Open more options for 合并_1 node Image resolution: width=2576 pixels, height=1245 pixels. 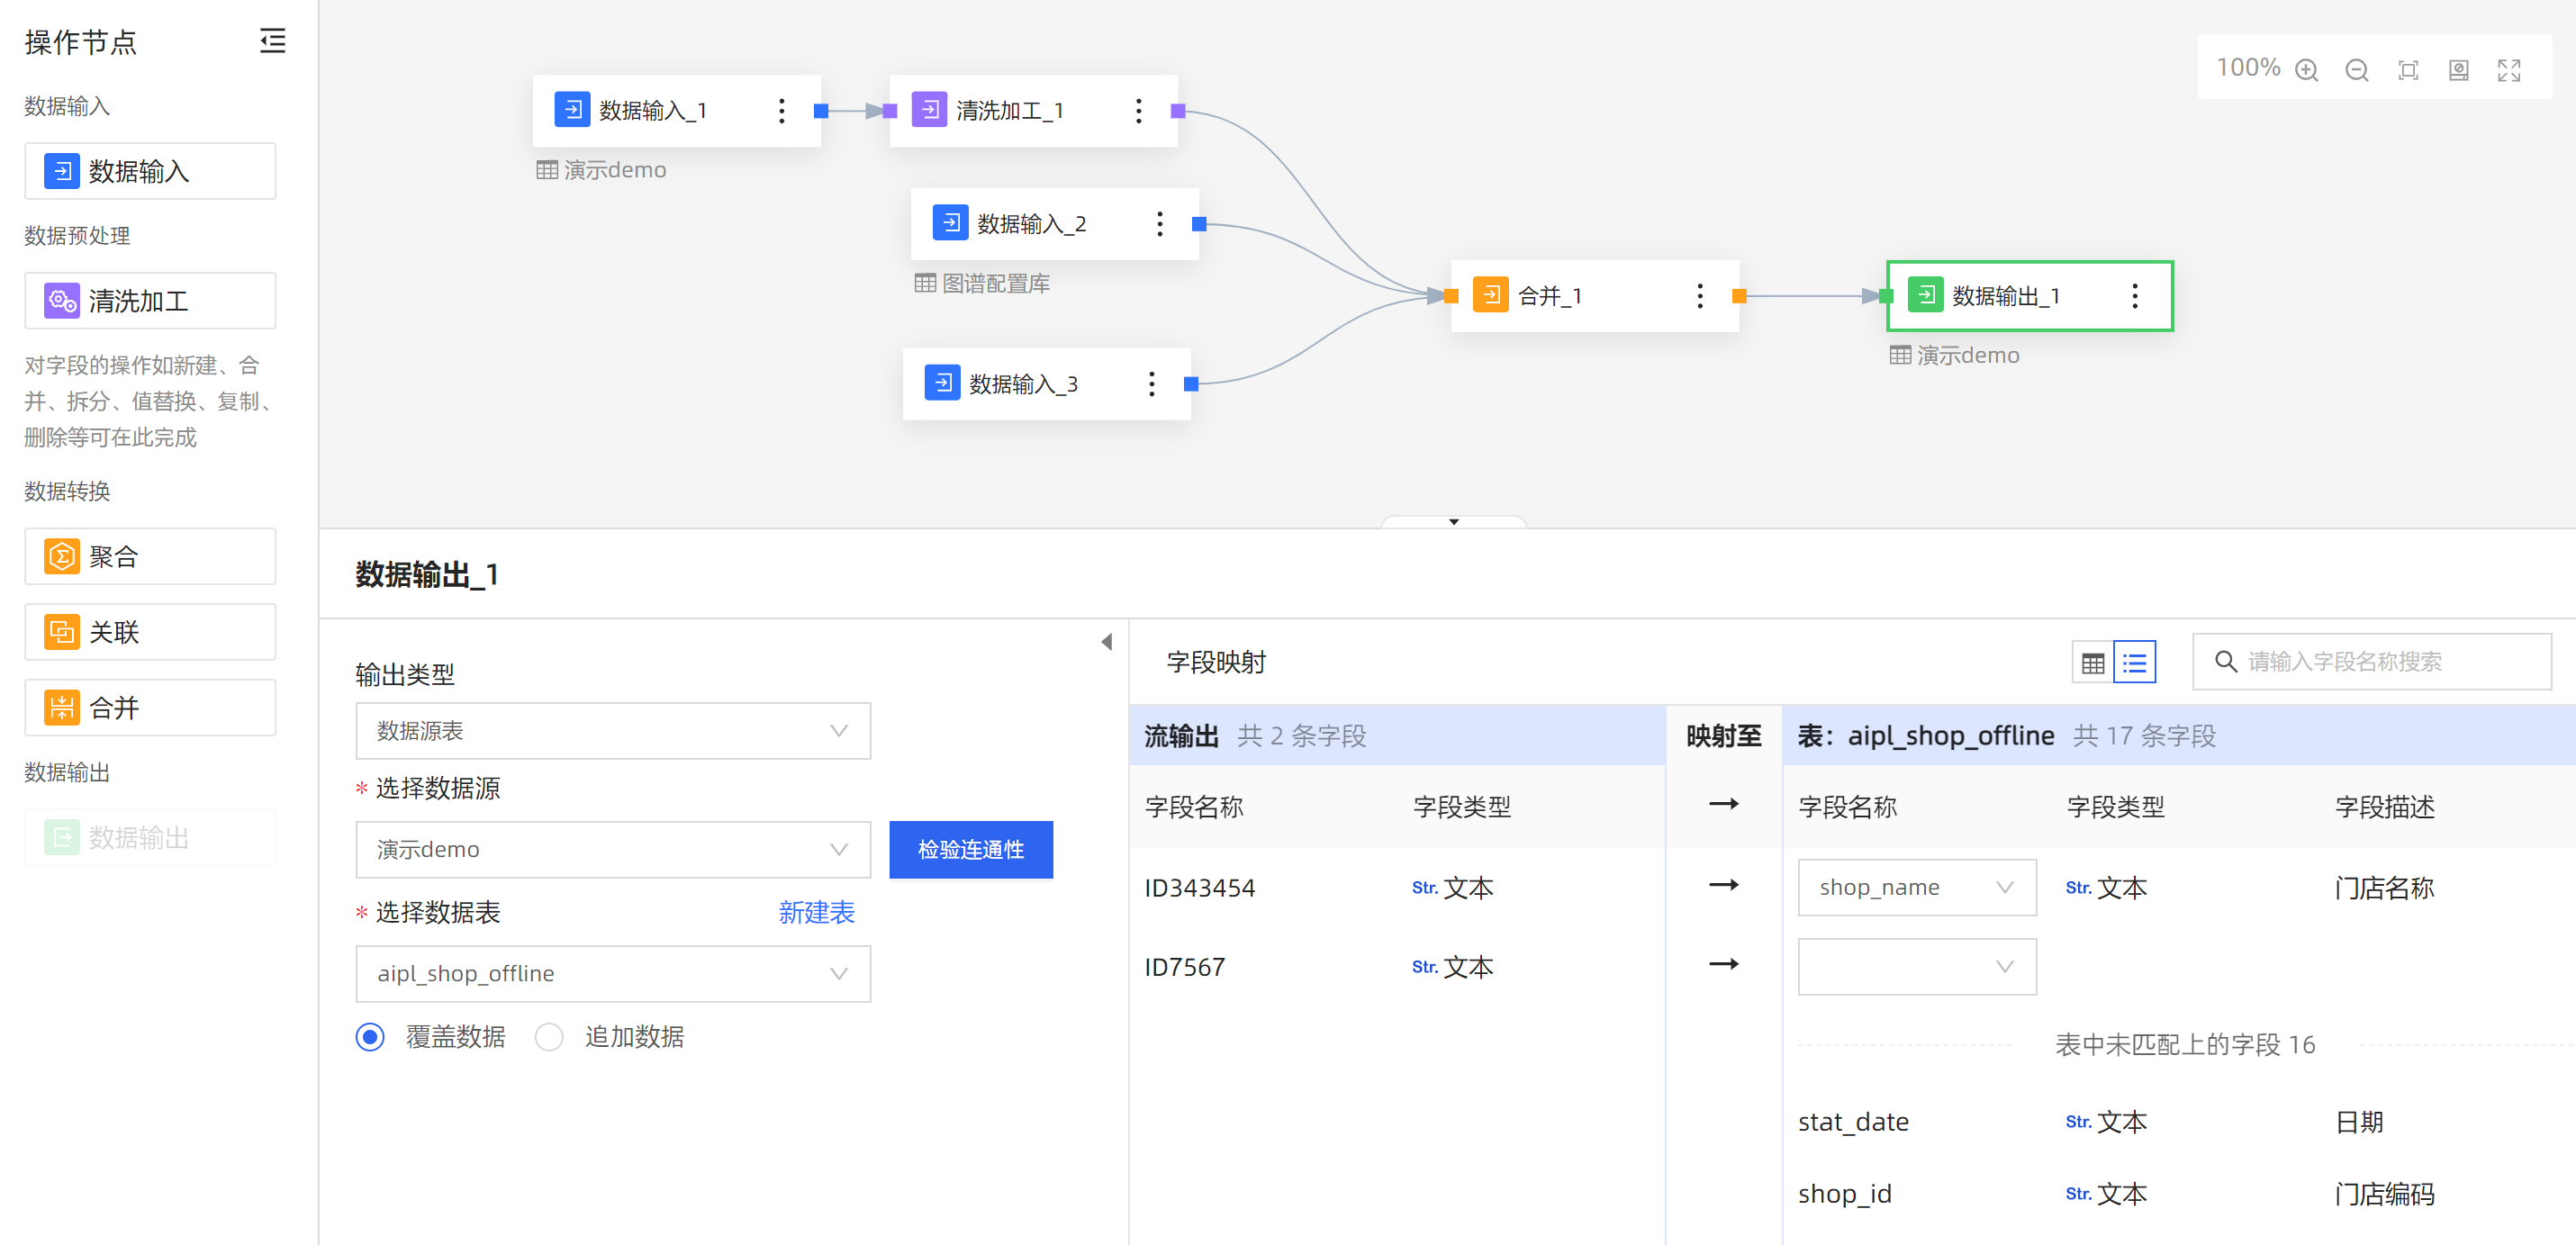(x=1700, y=296)
